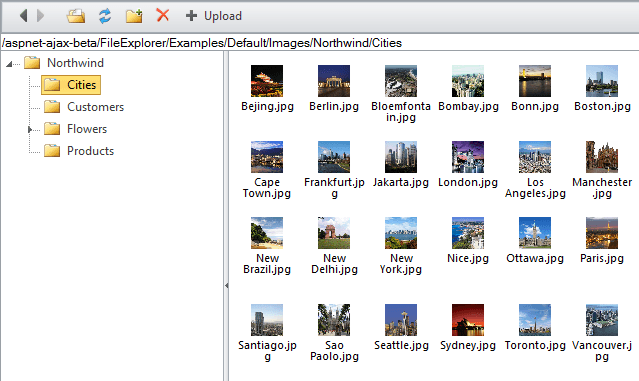Select the Frankfurt.jpg thumbnail
The image size is (639, 381).
(x=334, y=157)
